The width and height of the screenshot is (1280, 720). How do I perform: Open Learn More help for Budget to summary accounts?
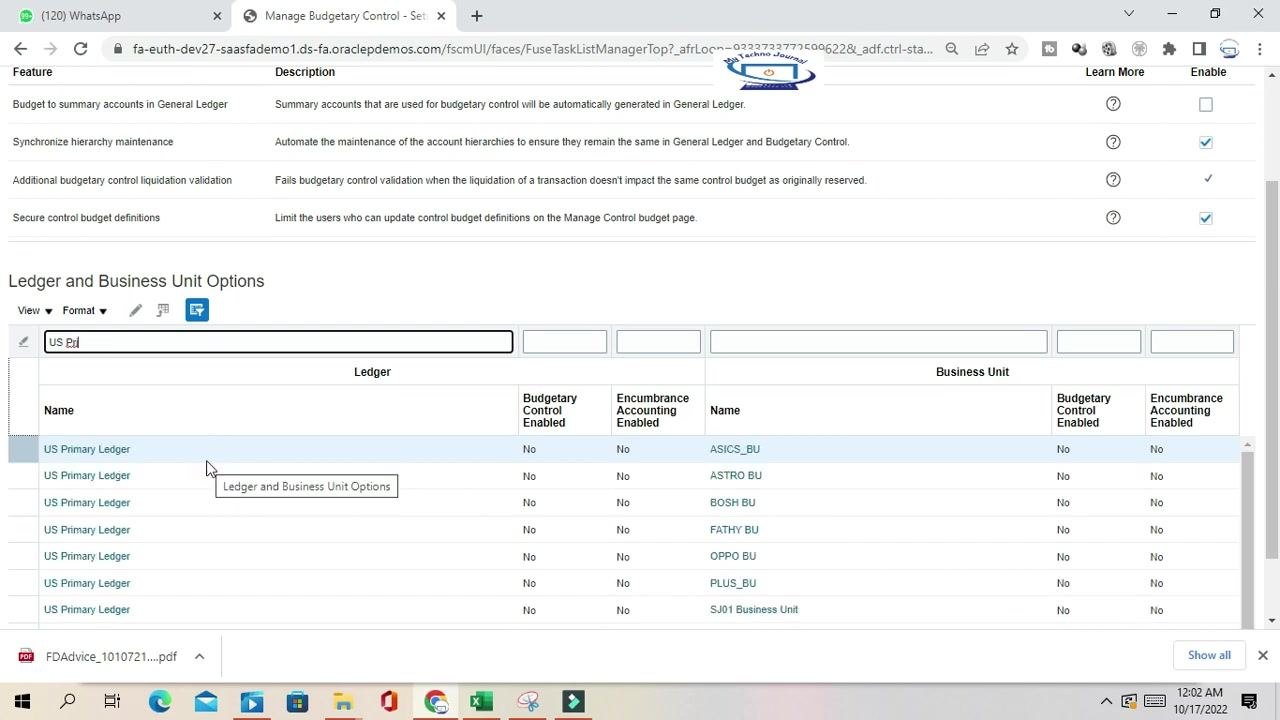[x=1113, y=104]
